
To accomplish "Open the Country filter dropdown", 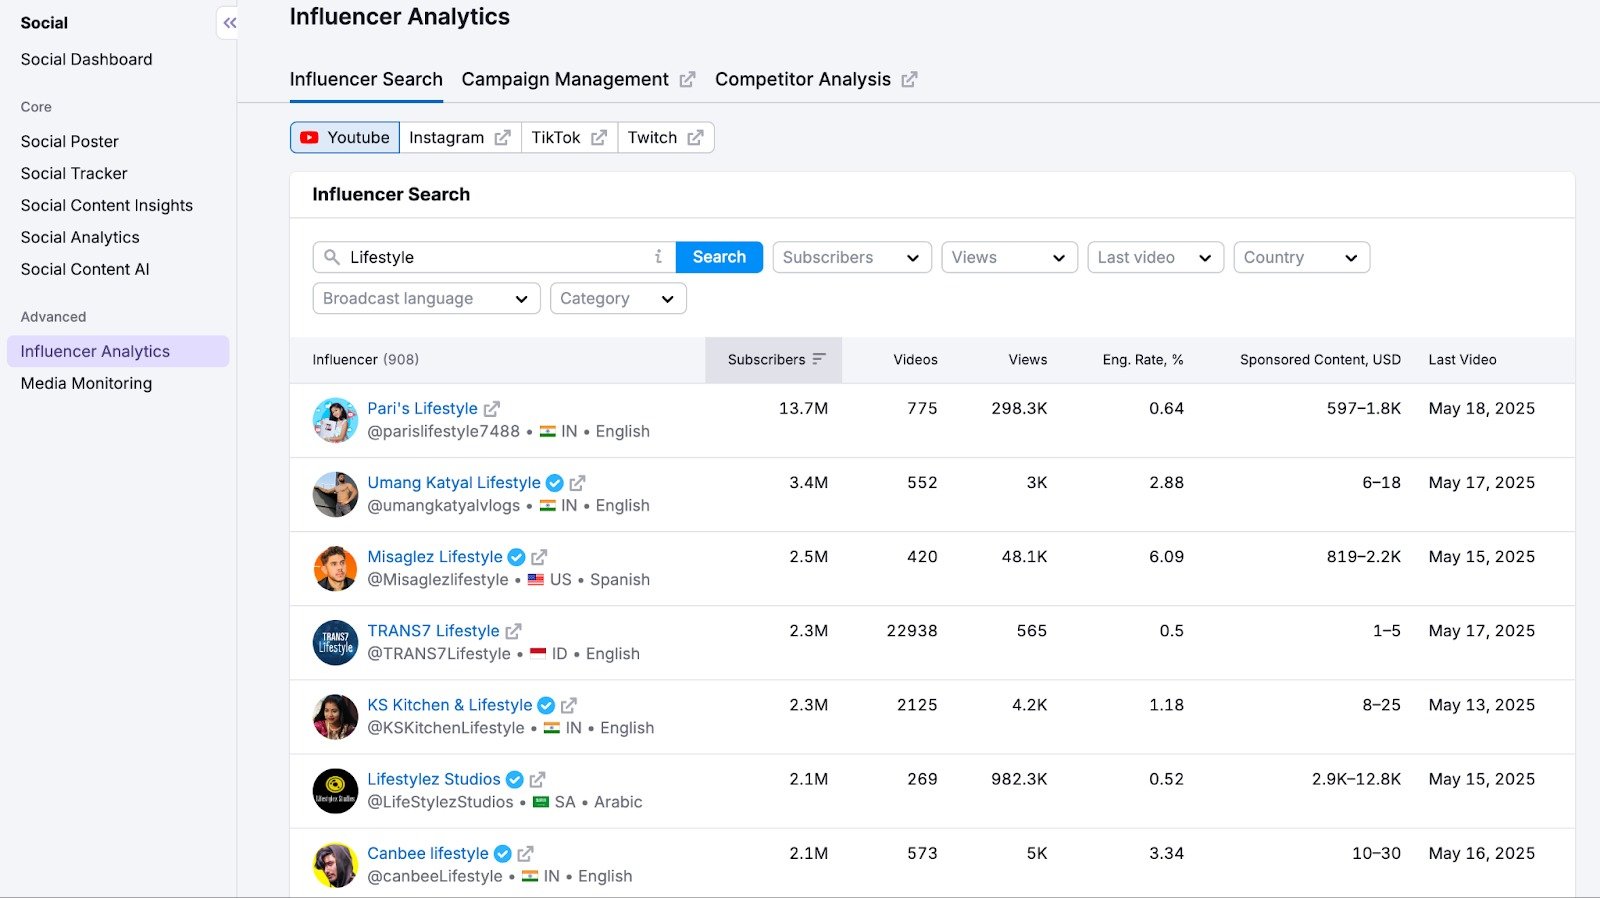I will (x=1300, y=257).
